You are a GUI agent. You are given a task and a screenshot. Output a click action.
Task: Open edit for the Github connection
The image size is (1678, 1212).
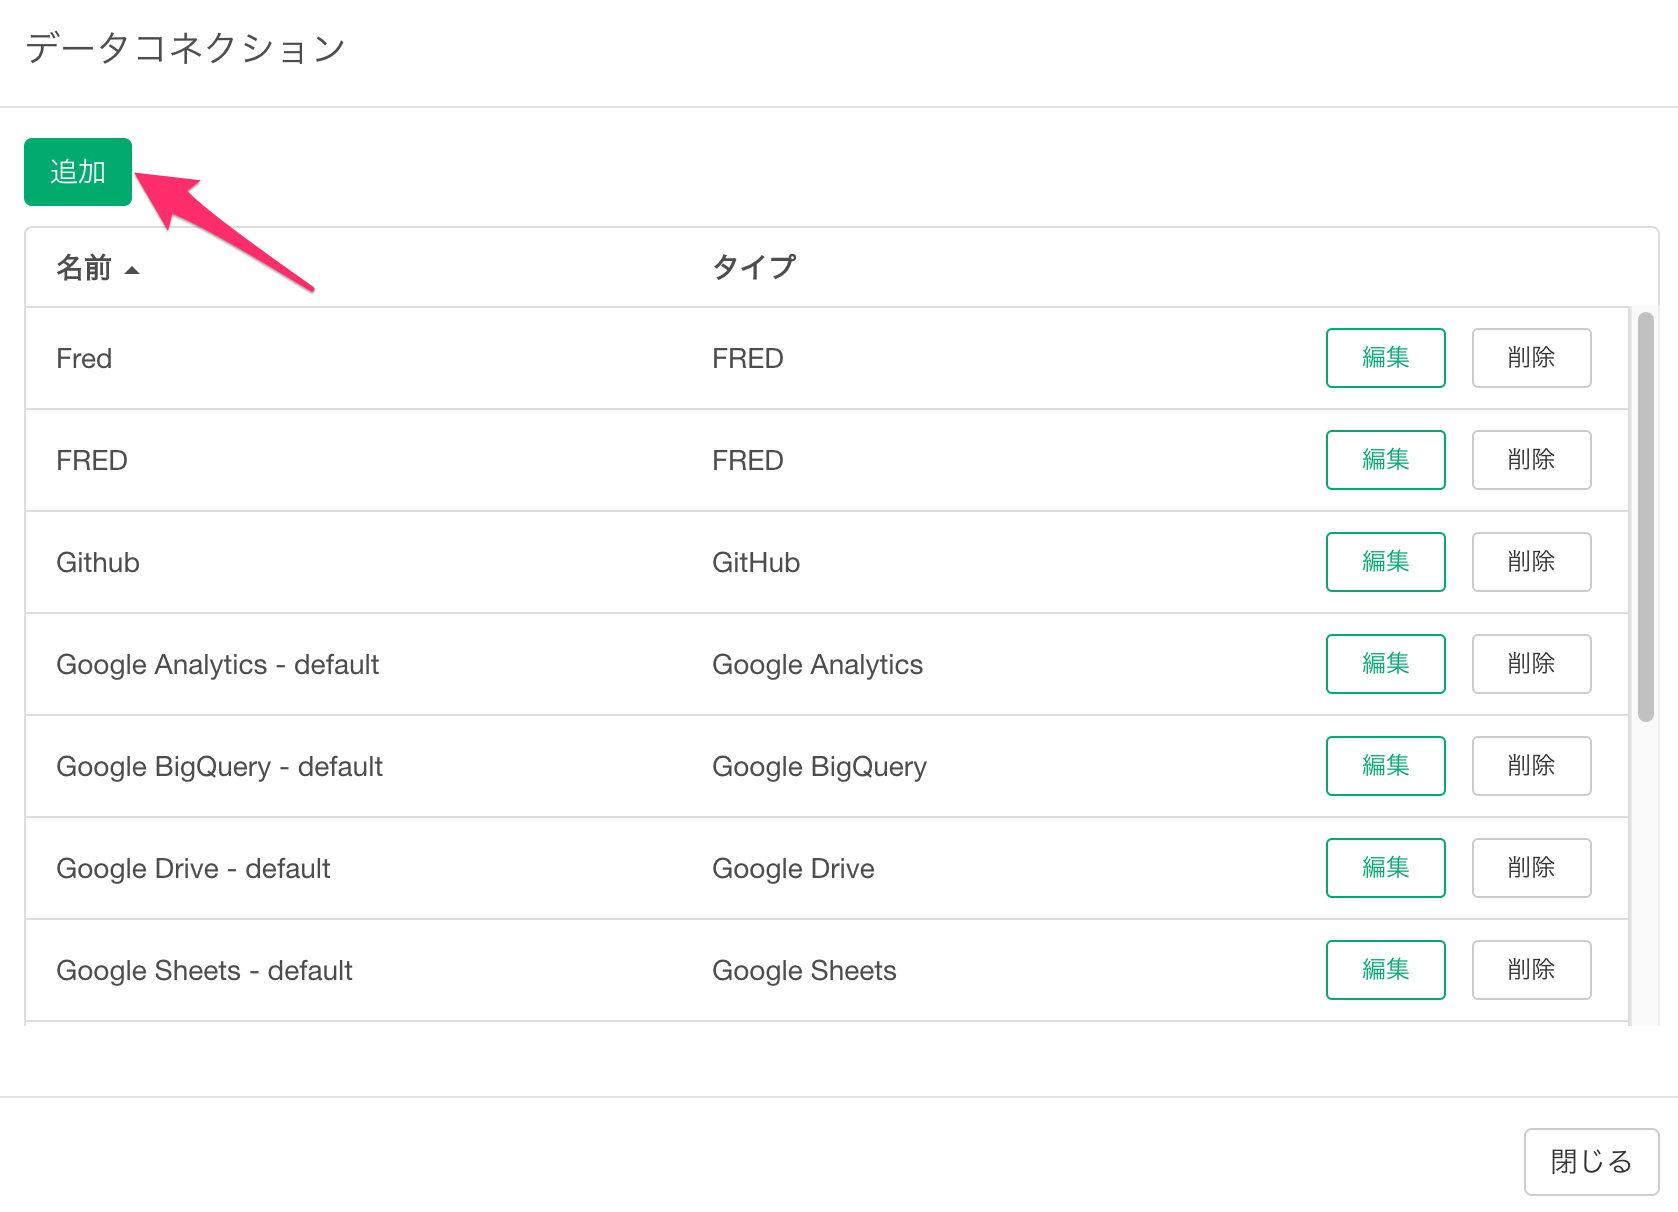tap(1385, 562)
